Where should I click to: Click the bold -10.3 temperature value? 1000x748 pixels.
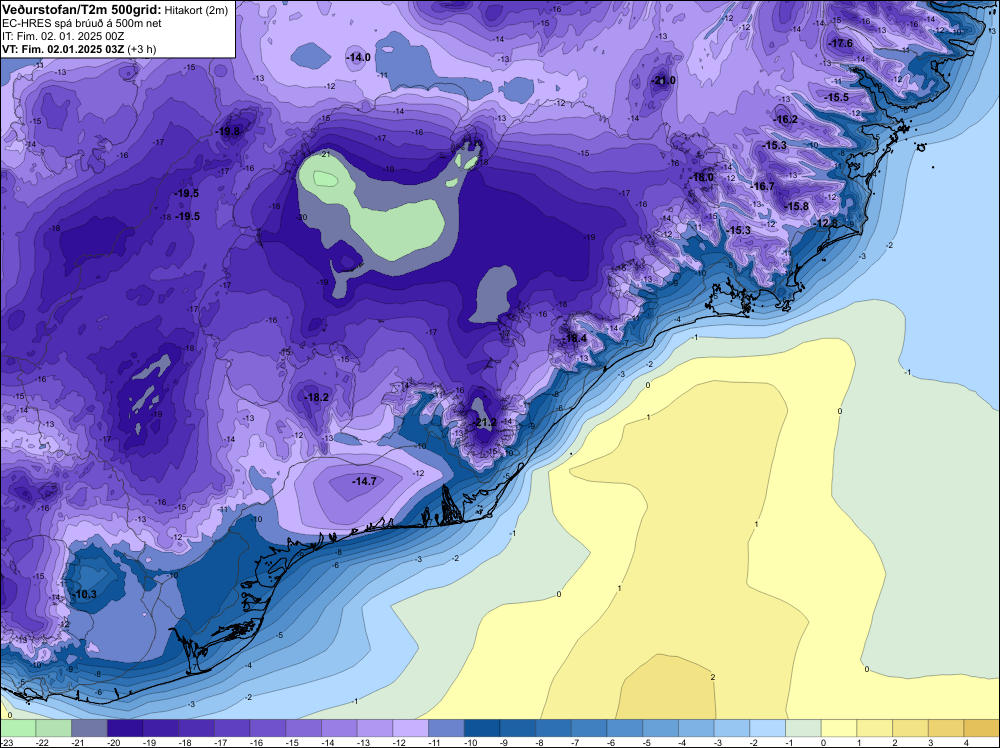point(84,594)
